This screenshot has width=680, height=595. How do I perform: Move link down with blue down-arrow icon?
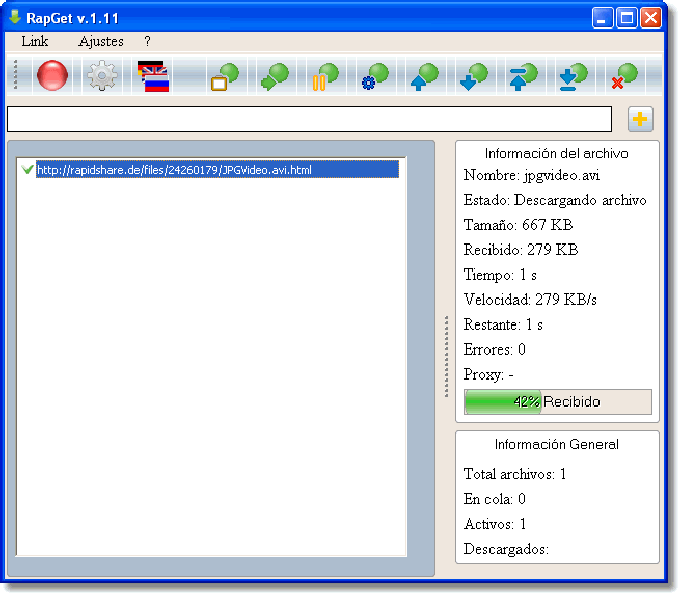(x=474, y=76)
